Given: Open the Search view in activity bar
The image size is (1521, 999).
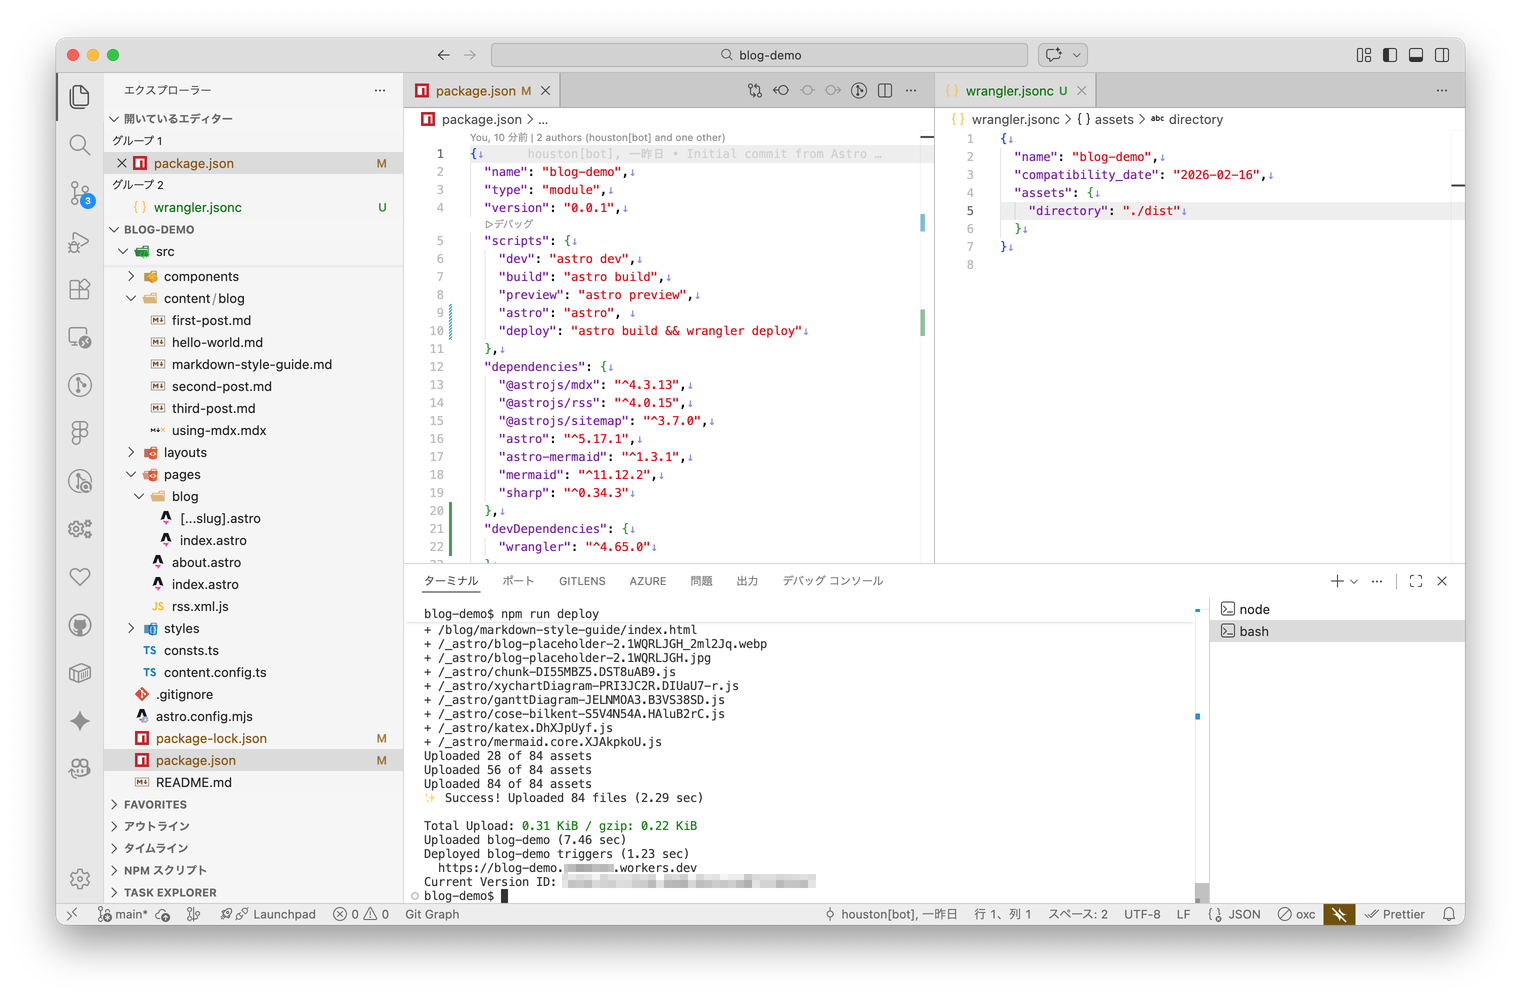Looking at the screenshot, I should pyautogui.click(x=80, y=145).
